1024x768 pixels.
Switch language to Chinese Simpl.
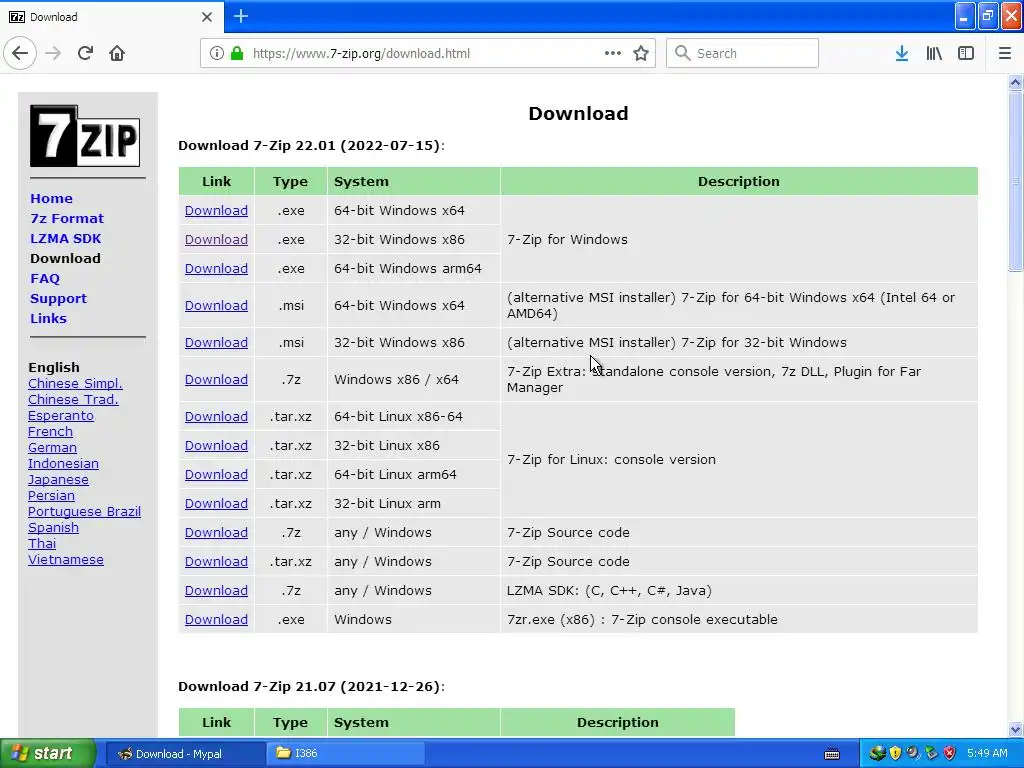tap(75, 383)
